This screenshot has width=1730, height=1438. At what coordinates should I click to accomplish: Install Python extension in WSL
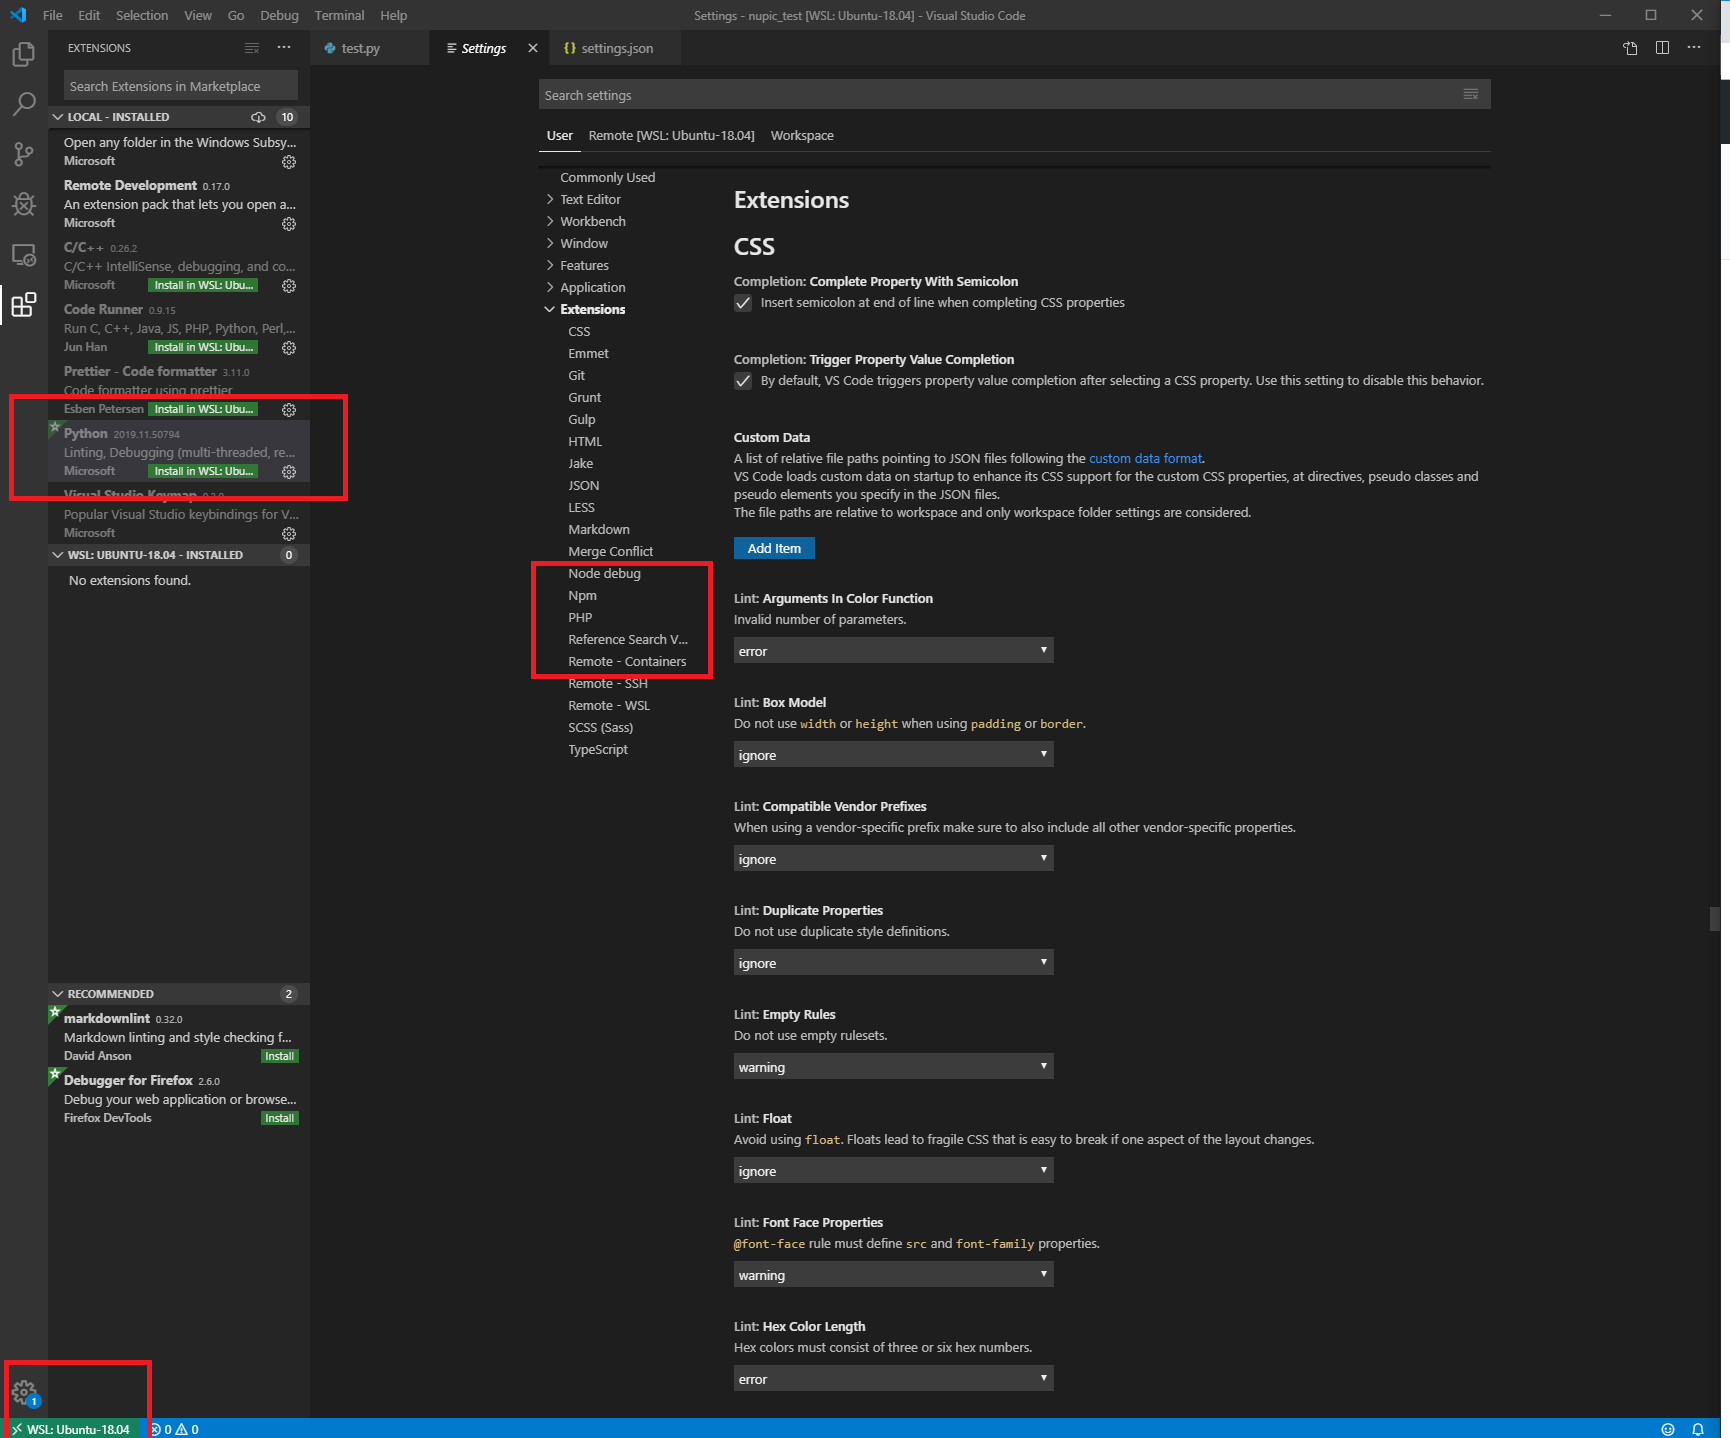point(203,471)
